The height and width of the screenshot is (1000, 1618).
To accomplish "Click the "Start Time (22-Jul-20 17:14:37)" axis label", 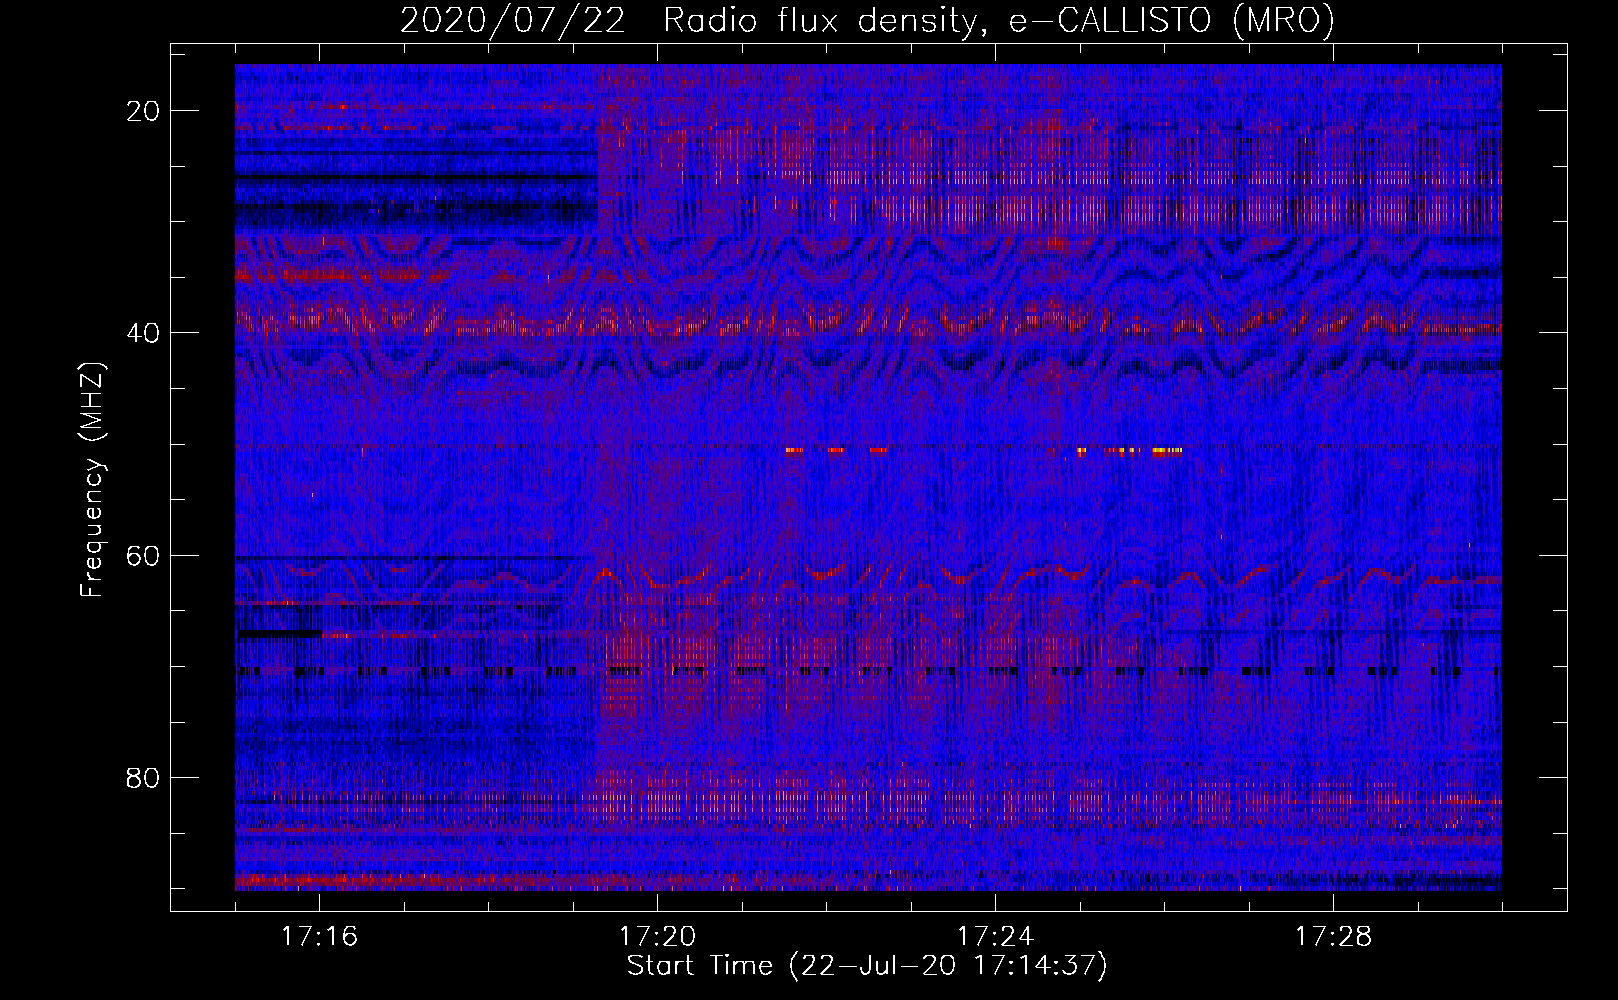I will [867, 967].
